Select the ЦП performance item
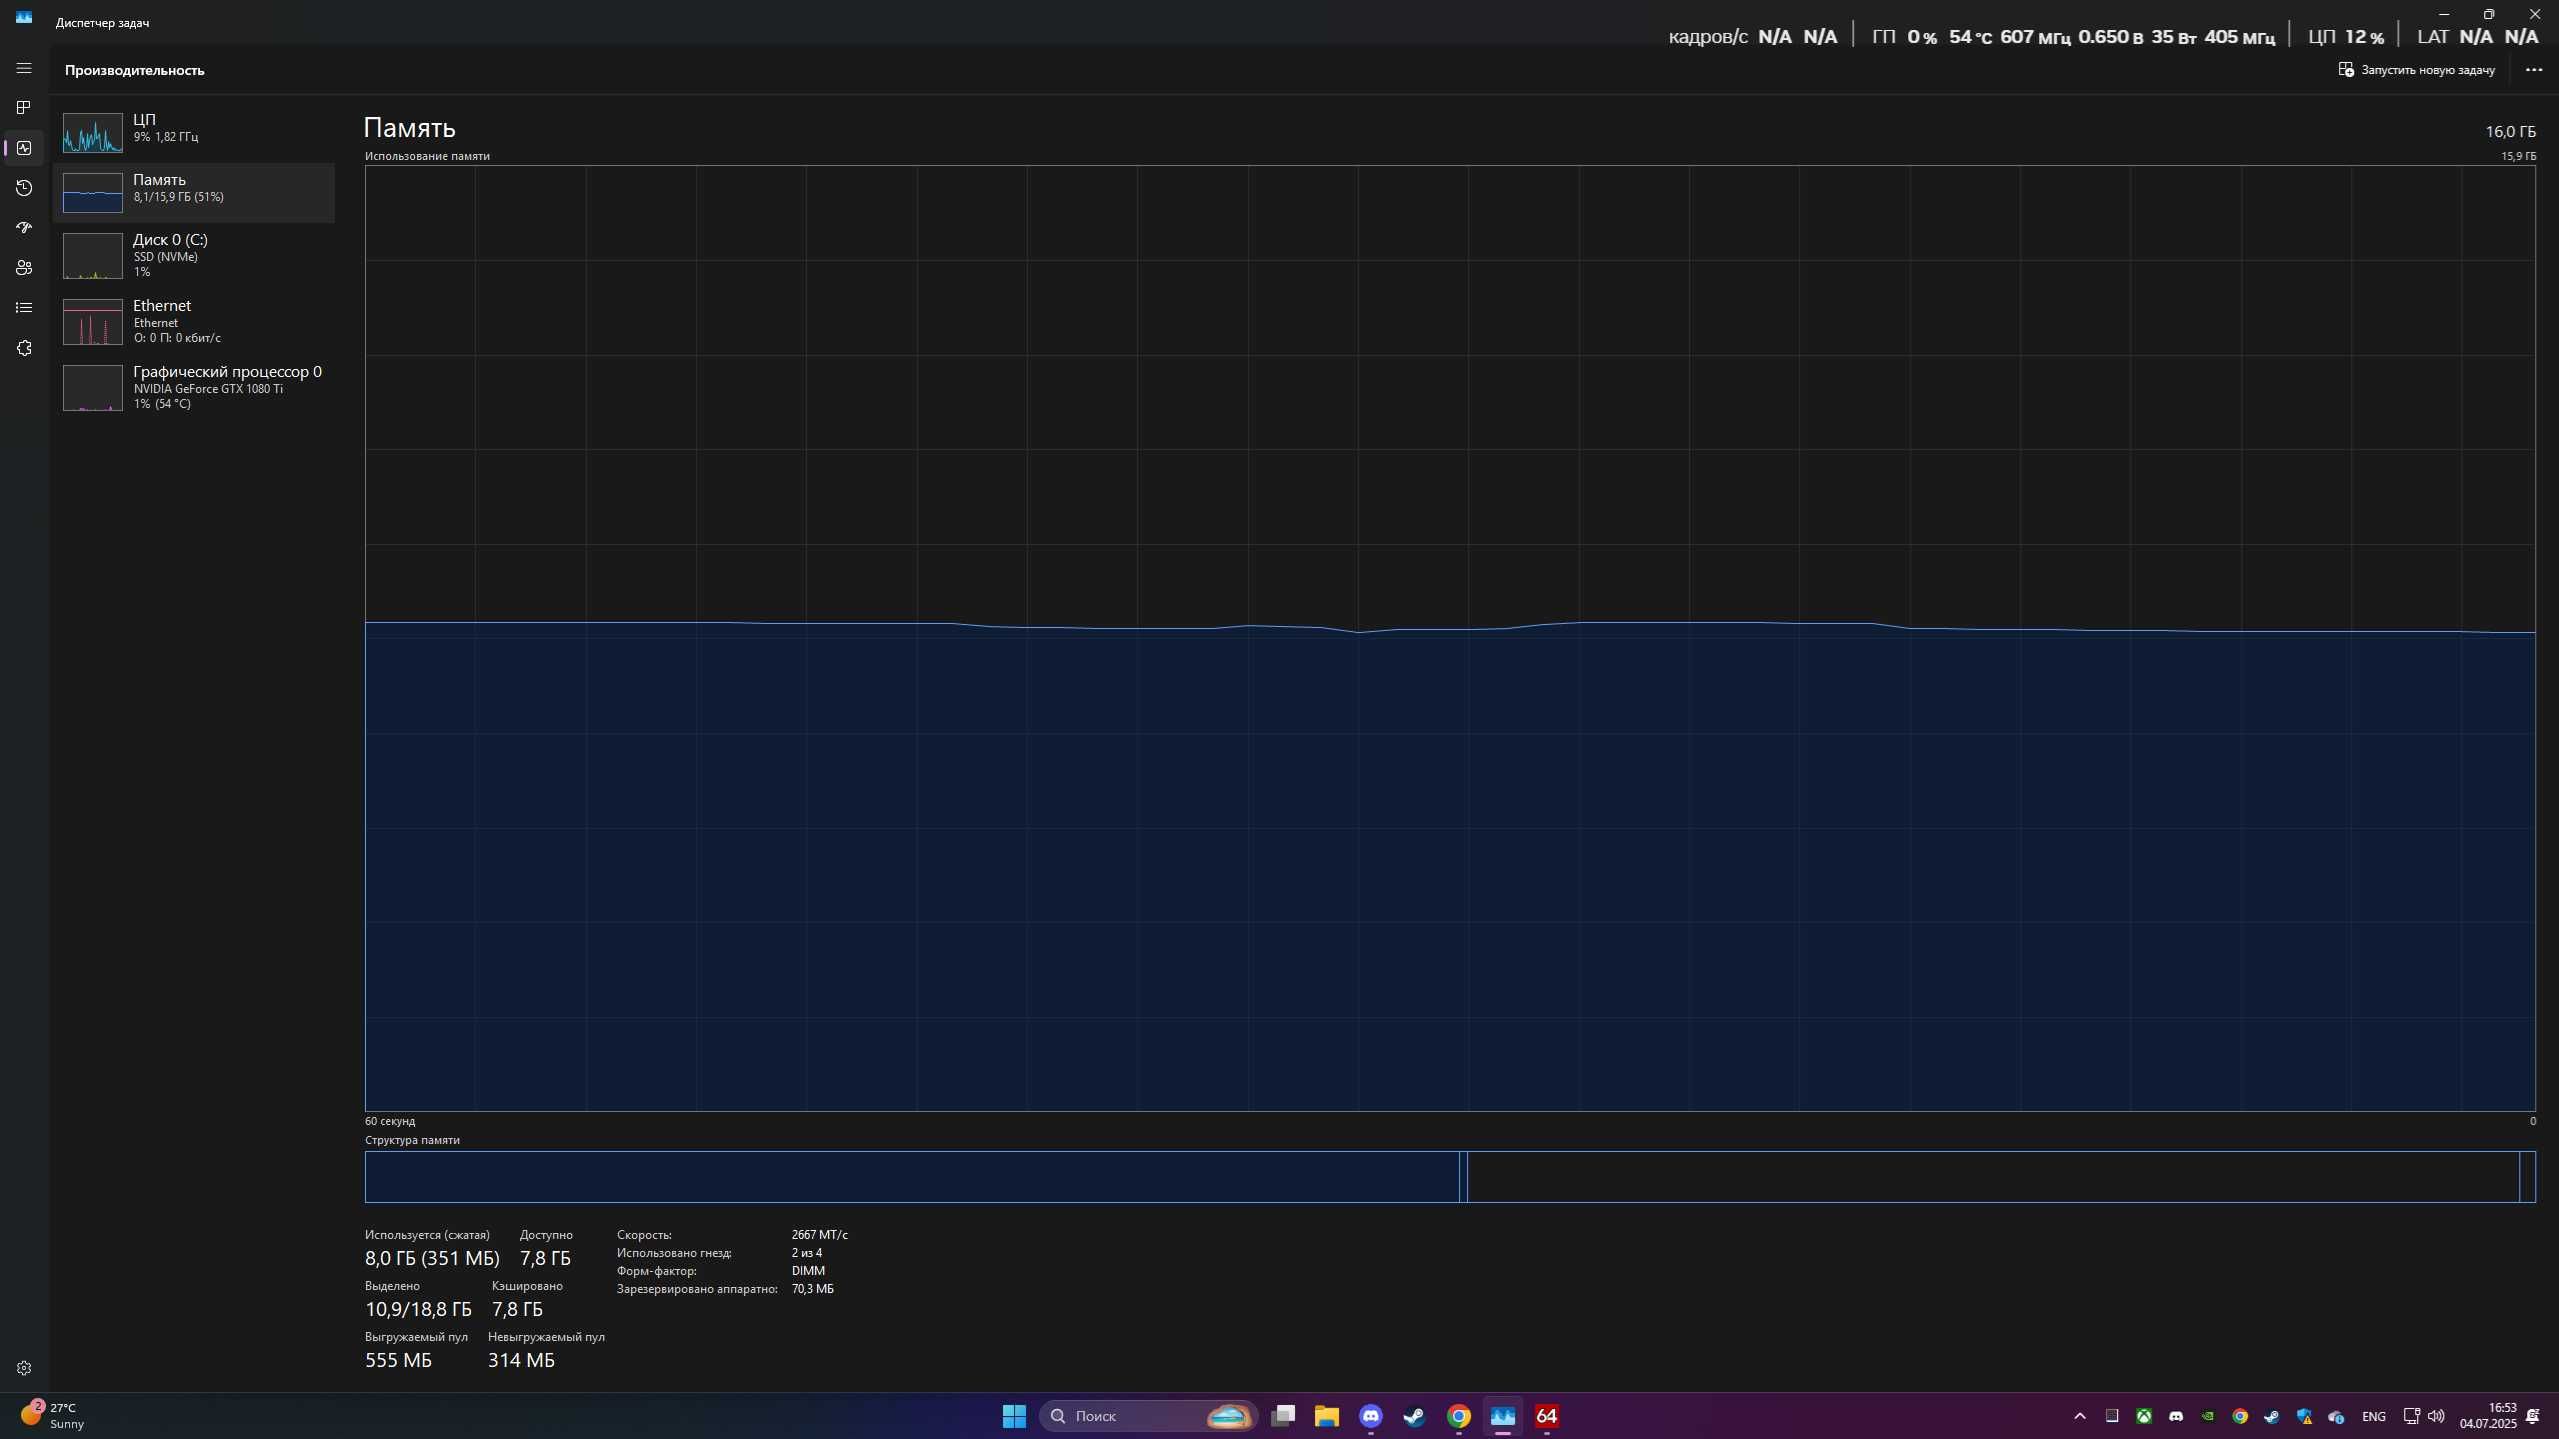 (x=194, y=132)
